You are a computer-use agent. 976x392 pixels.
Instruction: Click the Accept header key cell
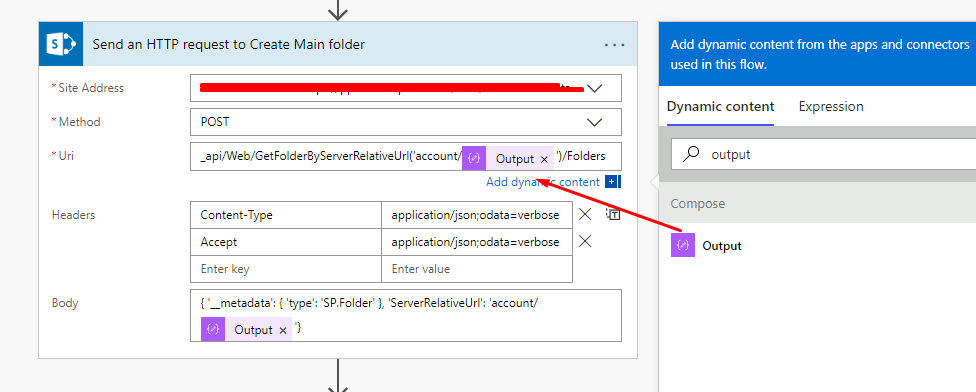coord(286,241)
